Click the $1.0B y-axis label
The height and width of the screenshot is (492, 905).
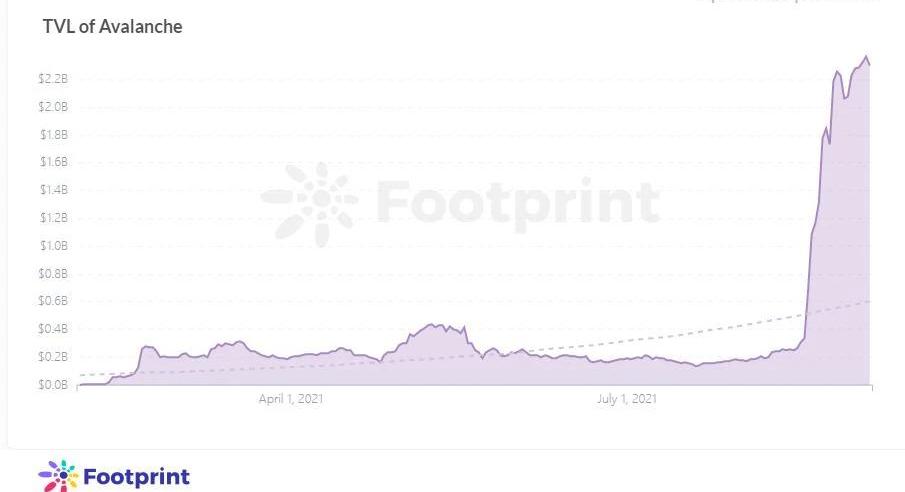(x=54, y=246)
